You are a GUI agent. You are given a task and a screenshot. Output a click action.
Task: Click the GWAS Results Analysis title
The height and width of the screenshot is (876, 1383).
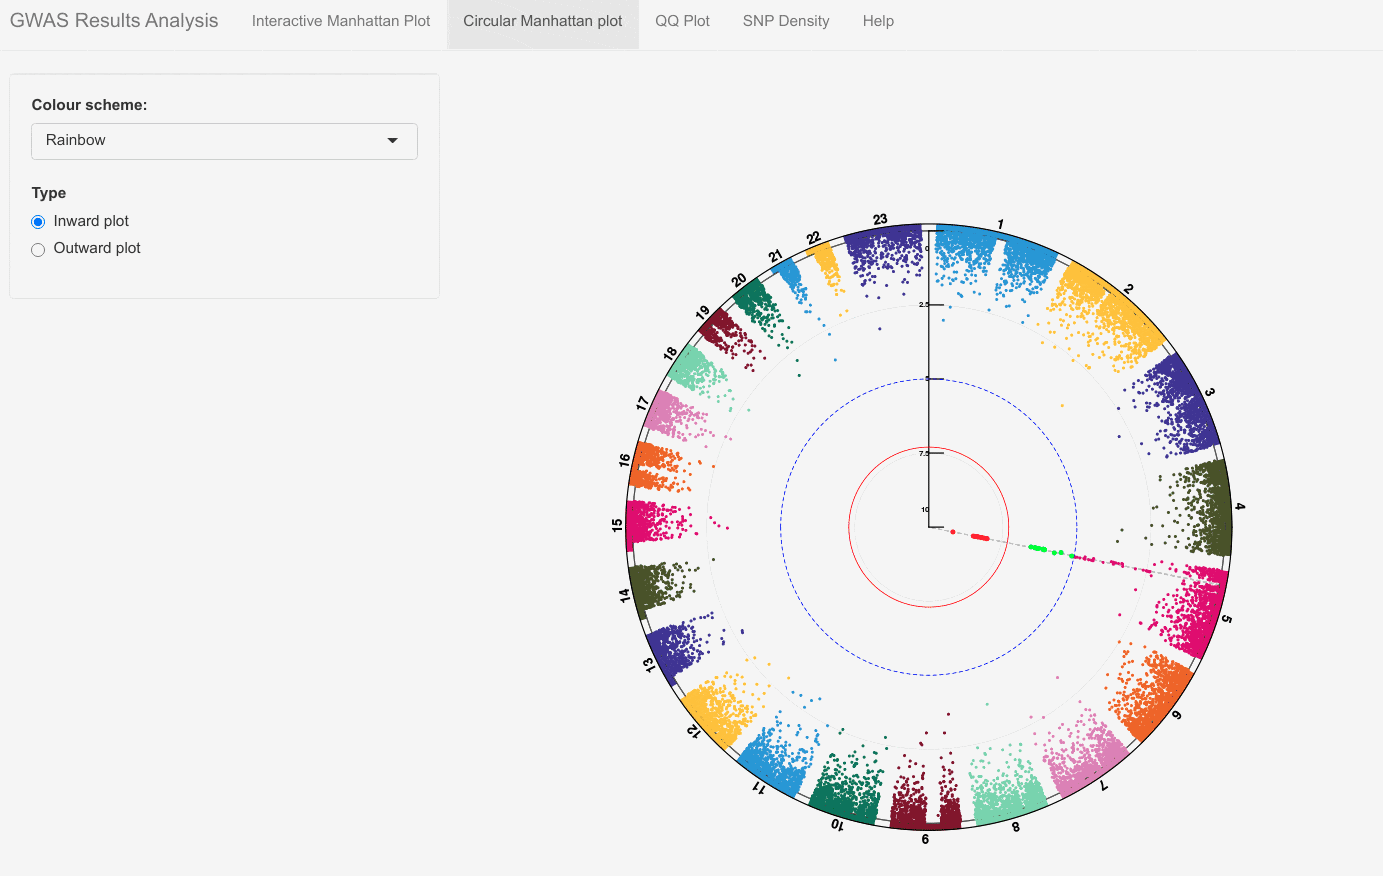[114, 20]
